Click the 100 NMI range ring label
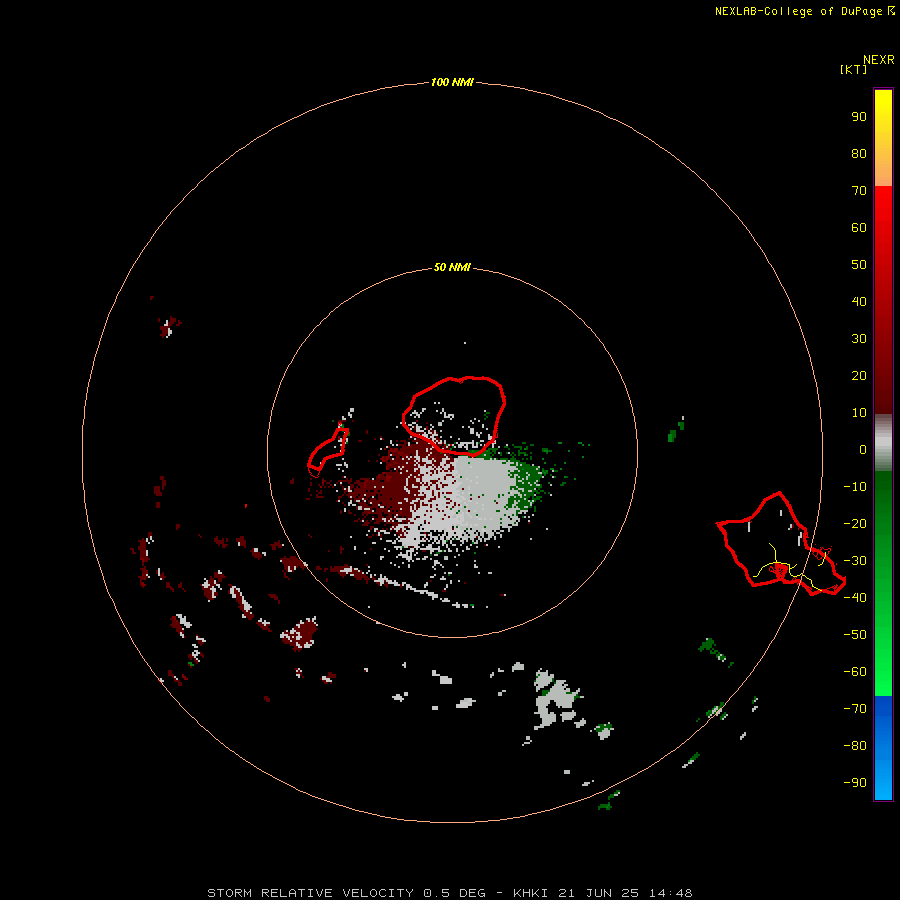Image resolution: width=900 pixels, height=900 pixels. coord(452,82)
